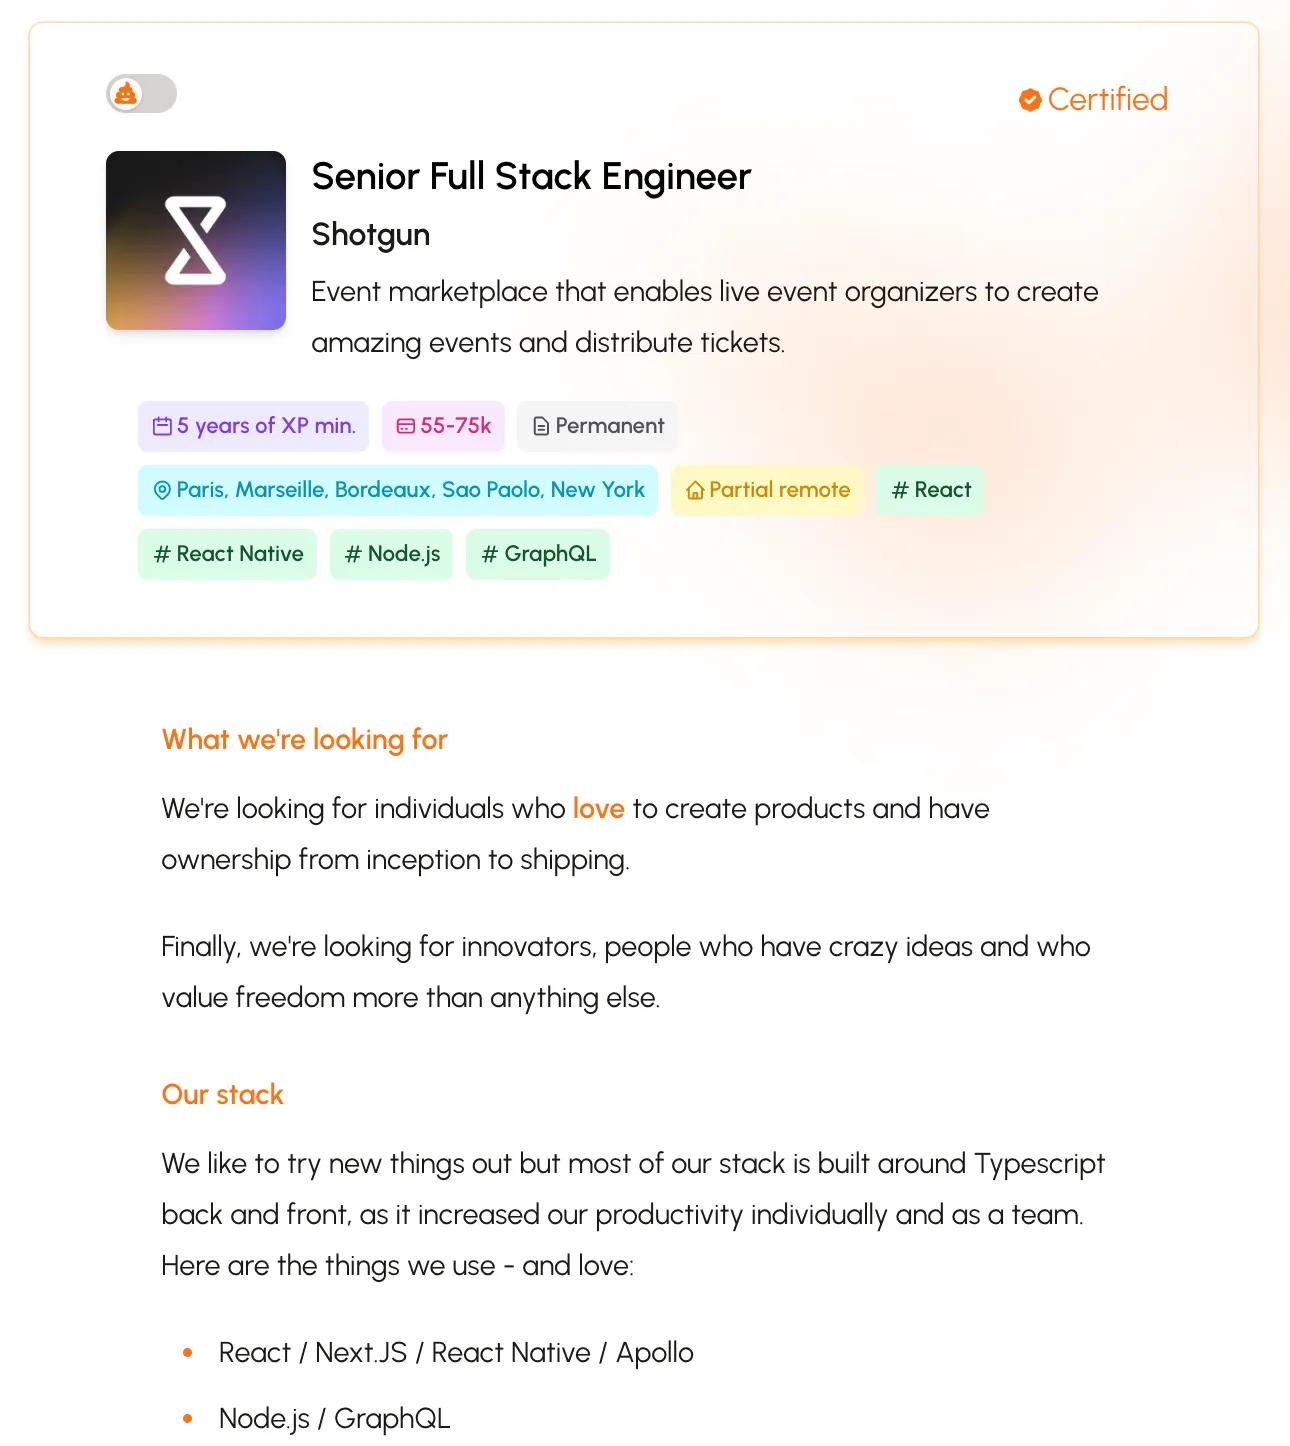The width and height of the screenshot is (1290, 1446).
Task: Click the orange word love
Action: coord(599,808)
